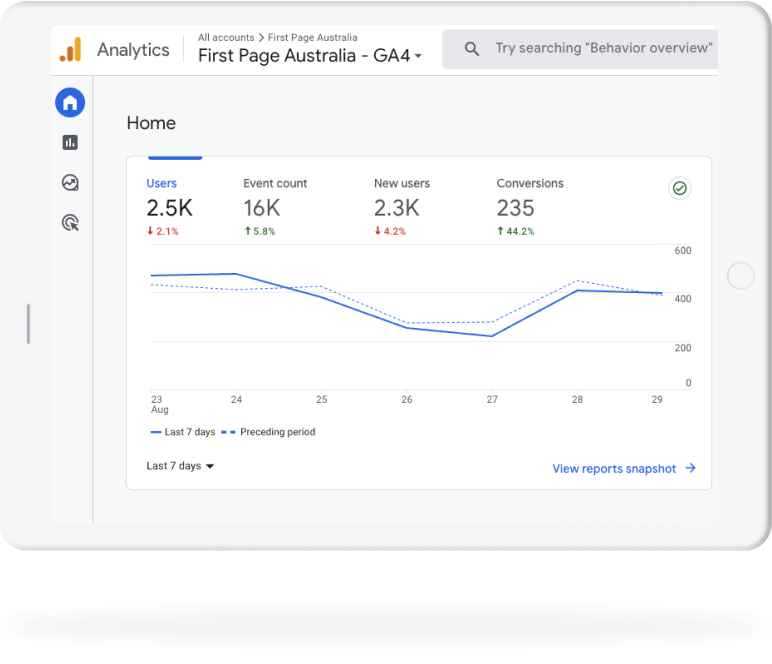Open the Explore icon in sidebar

(x=70, y=183)
